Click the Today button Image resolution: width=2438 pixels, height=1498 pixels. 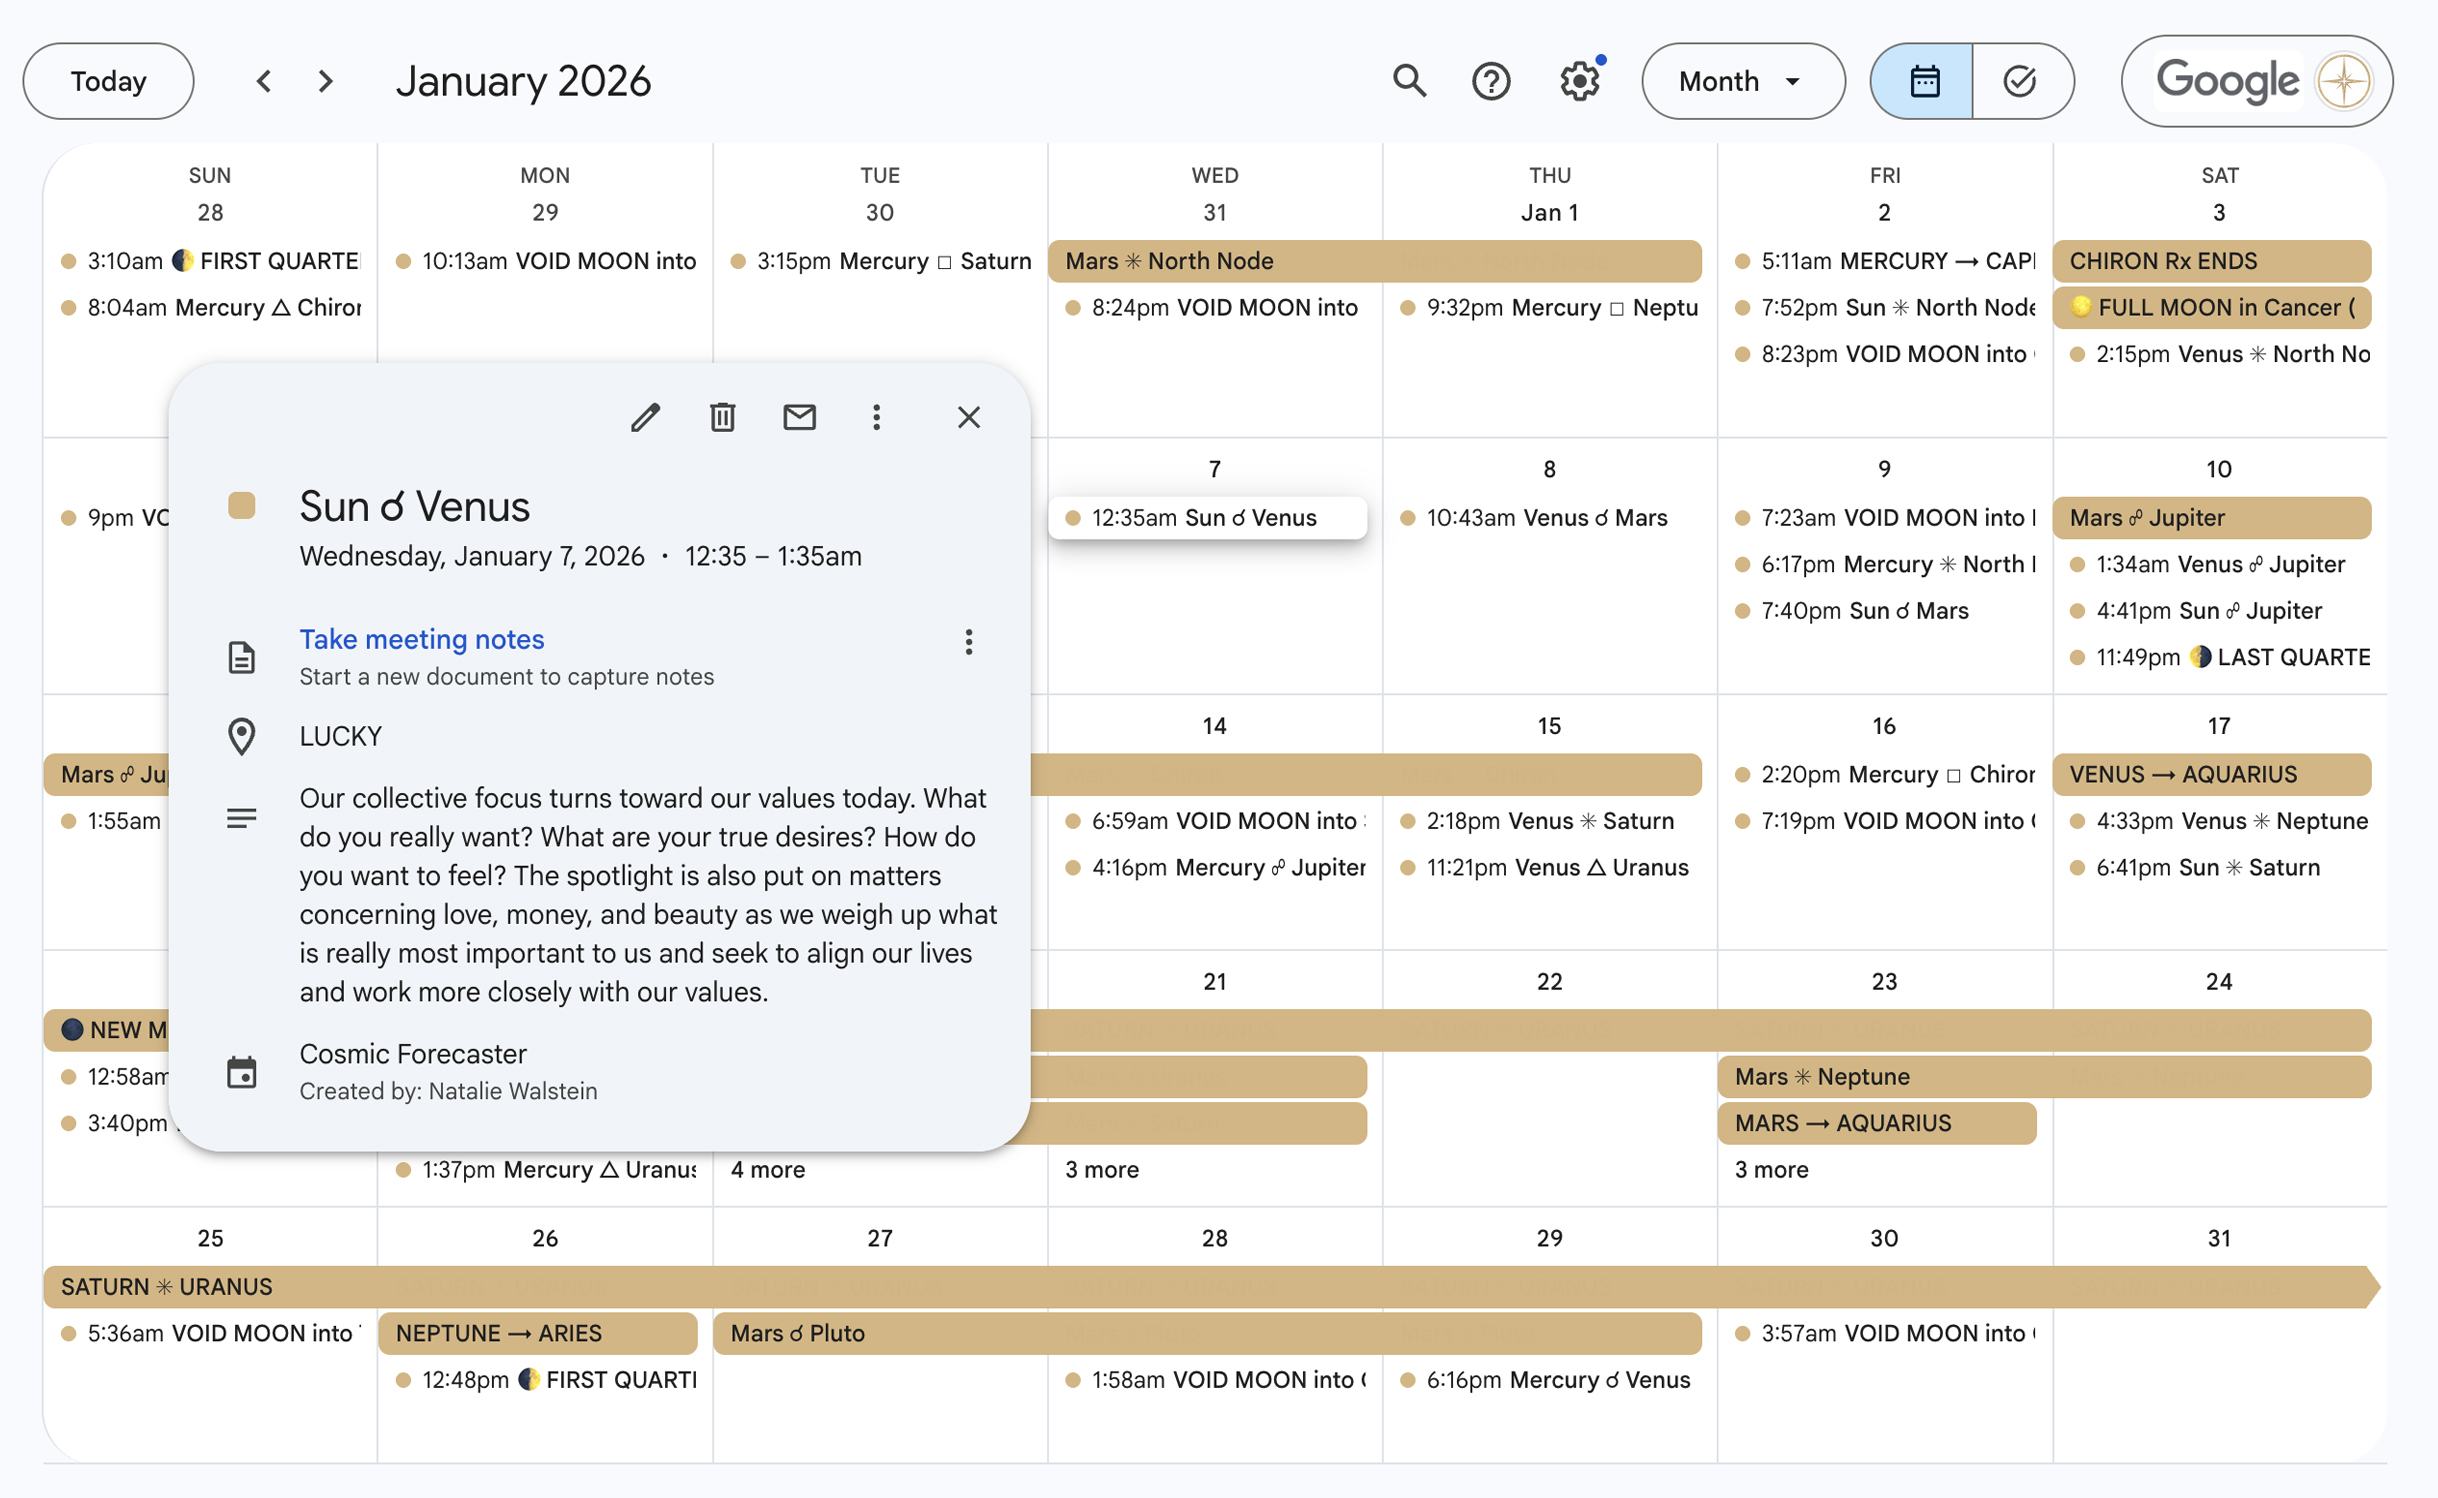pos(108,81)
